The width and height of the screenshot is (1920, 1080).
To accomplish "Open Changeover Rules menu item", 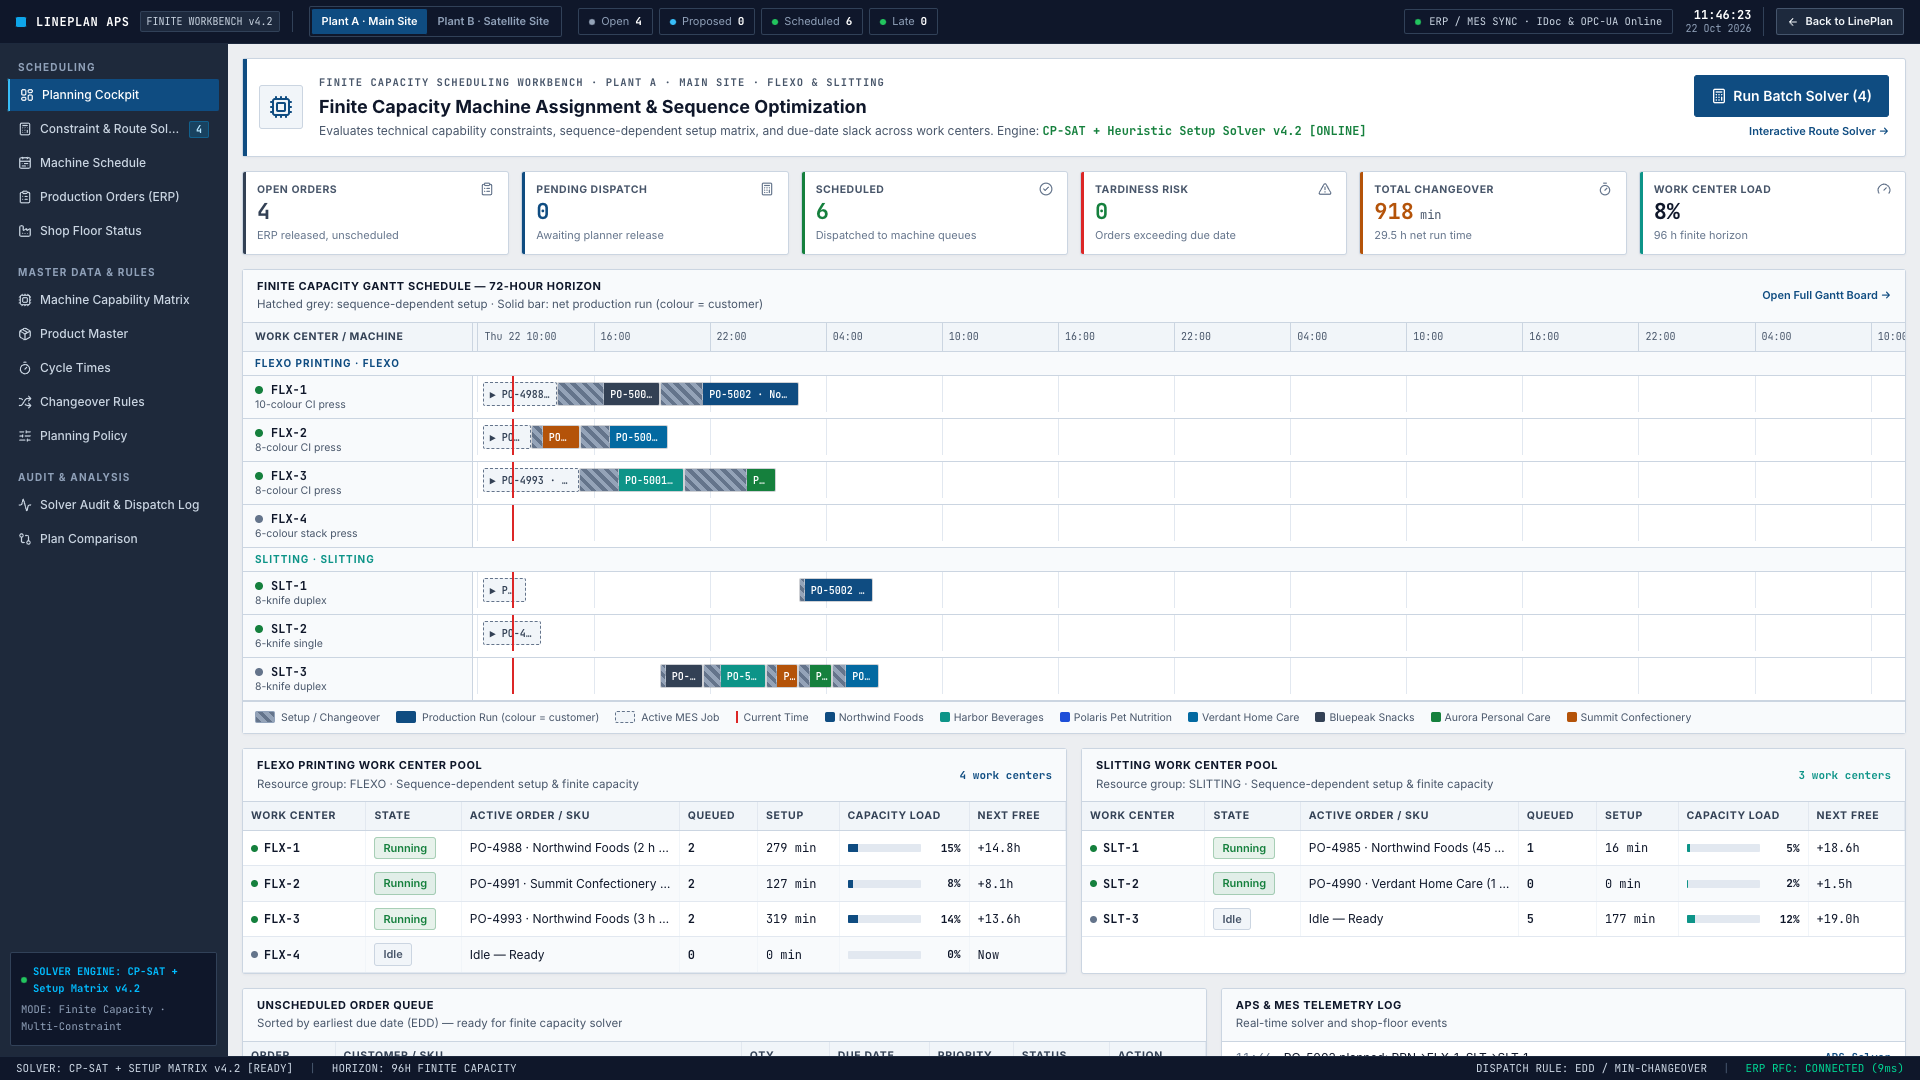I will pyautogui.click(x=113, y=402).
